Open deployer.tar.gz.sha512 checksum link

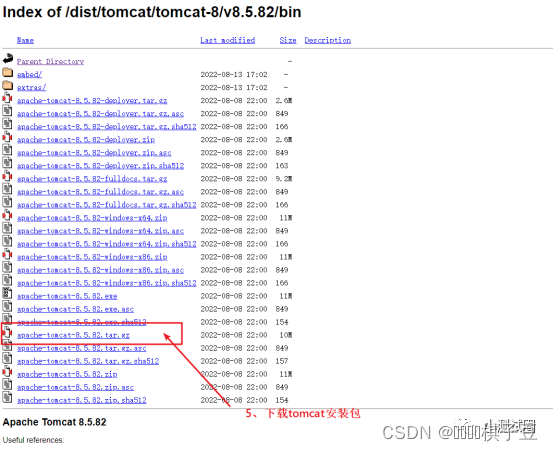107,127
